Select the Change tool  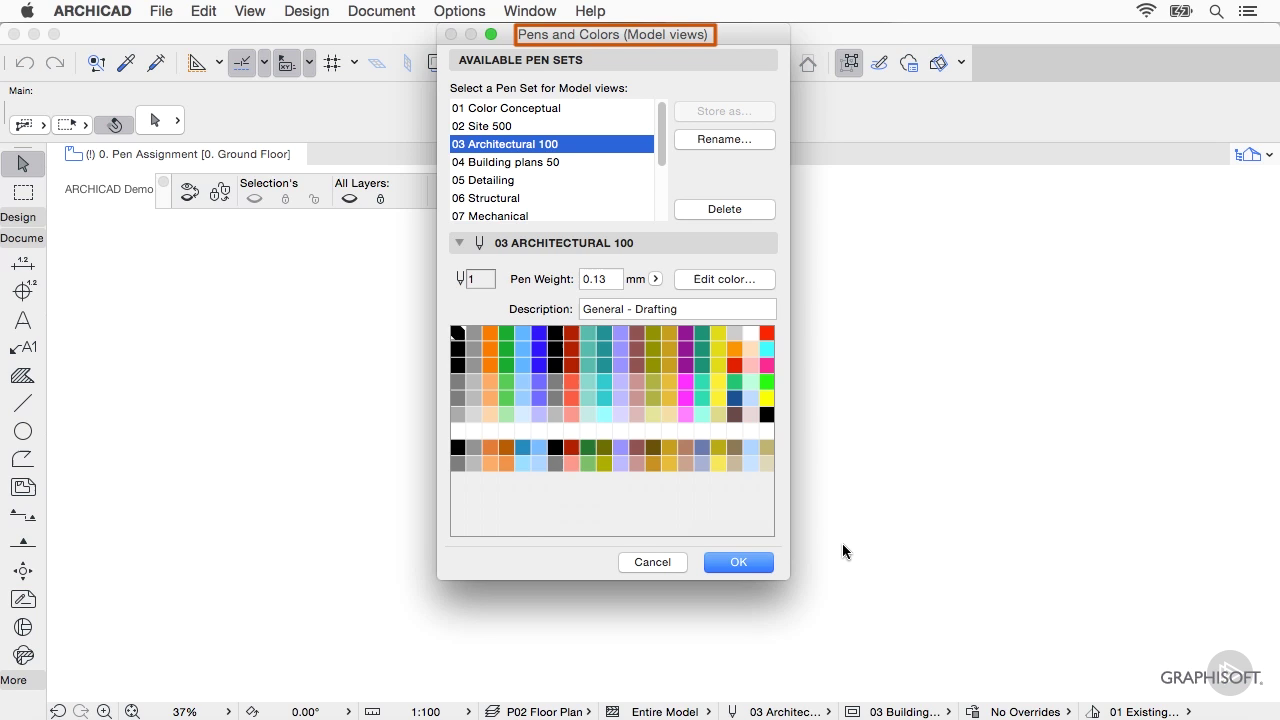click(23, 655)
